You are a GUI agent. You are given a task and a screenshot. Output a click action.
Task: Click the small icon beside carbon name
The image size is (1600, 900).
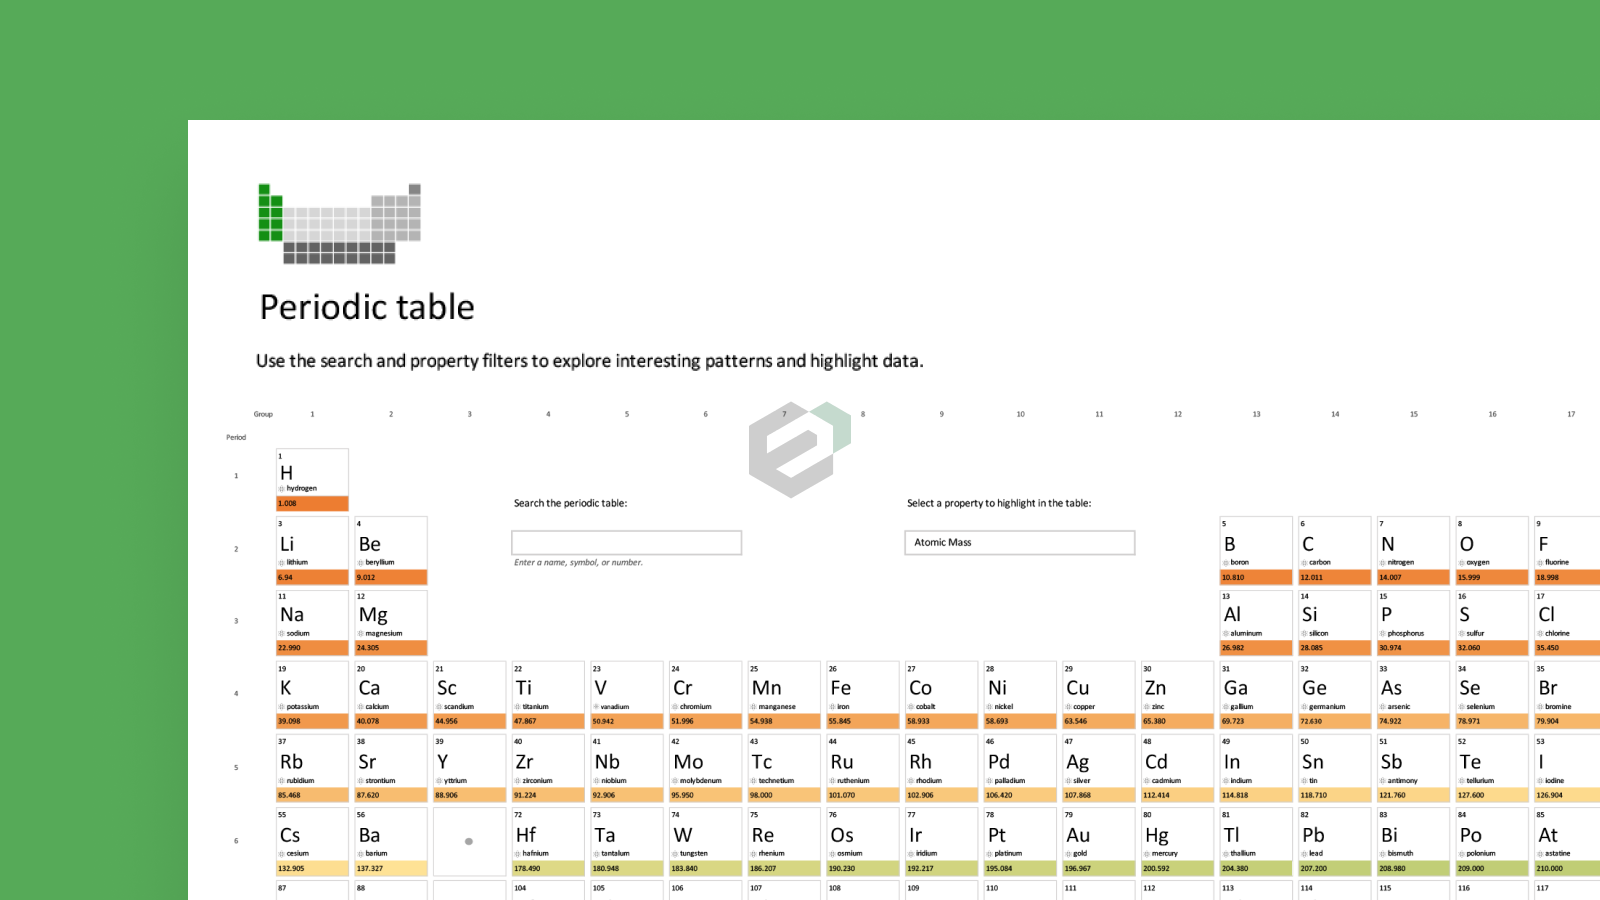[x=1304, y=563]
